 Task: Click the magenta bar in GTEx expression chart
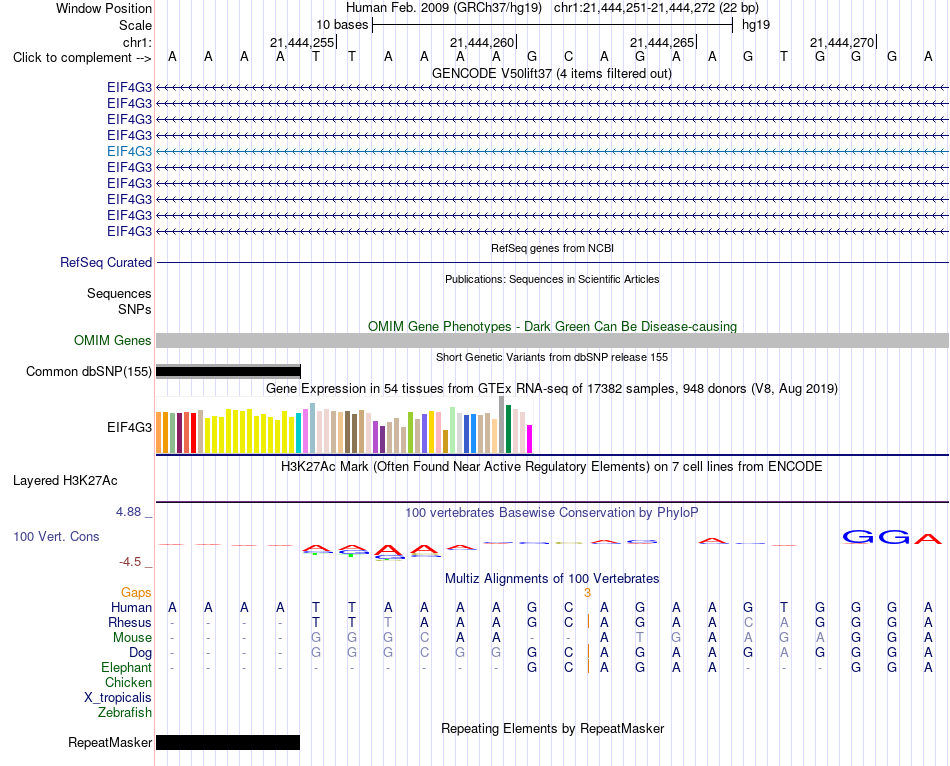530,439
